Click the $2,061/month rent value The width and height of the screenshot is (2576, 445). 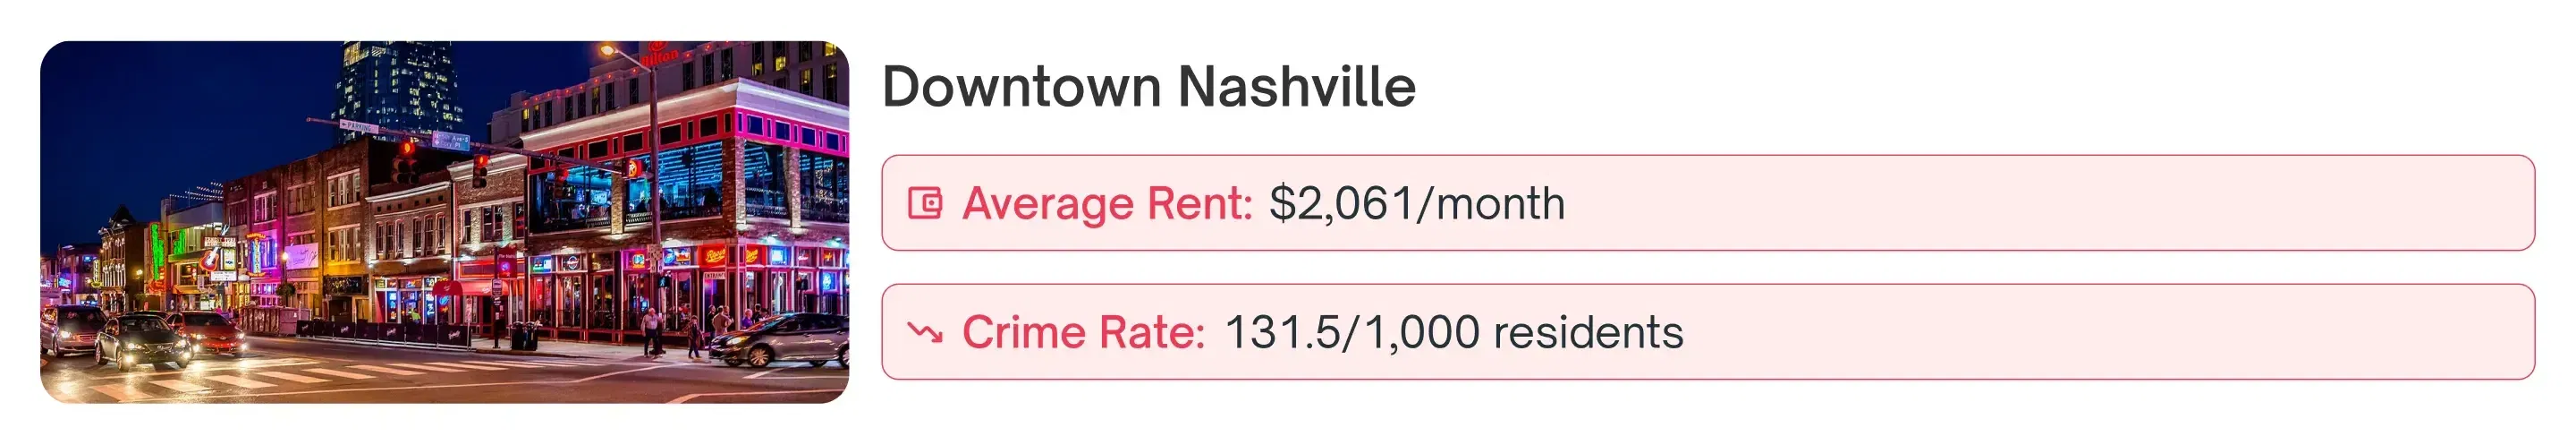[x=1416, y=204]
